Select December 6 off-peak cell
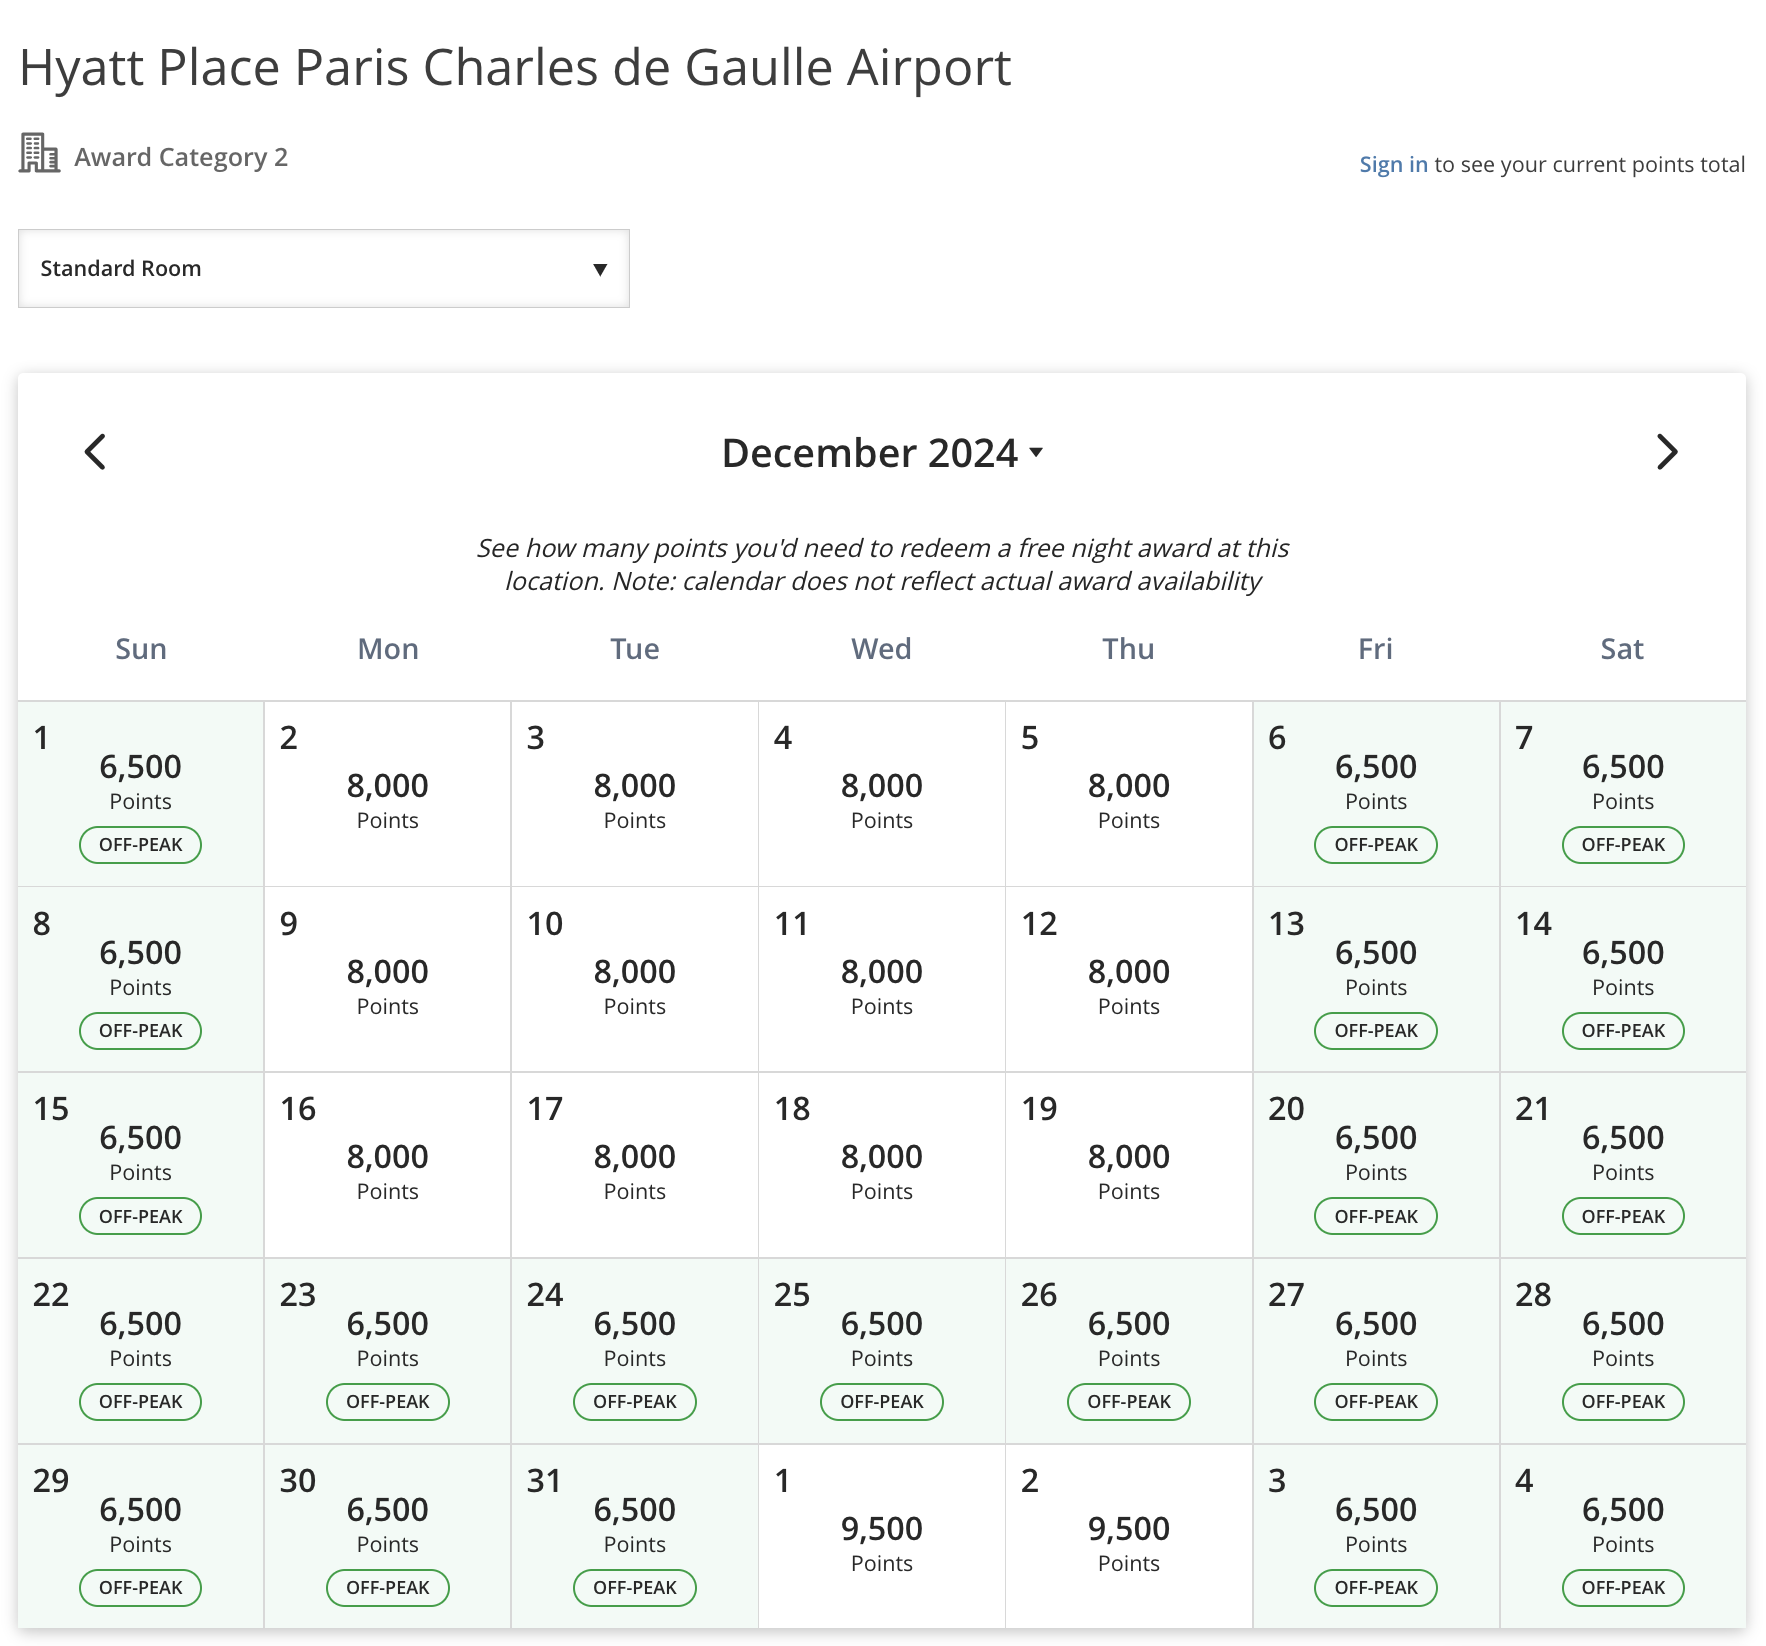Viewport: 1766px width, 1646px height. tap(1376, 794)
